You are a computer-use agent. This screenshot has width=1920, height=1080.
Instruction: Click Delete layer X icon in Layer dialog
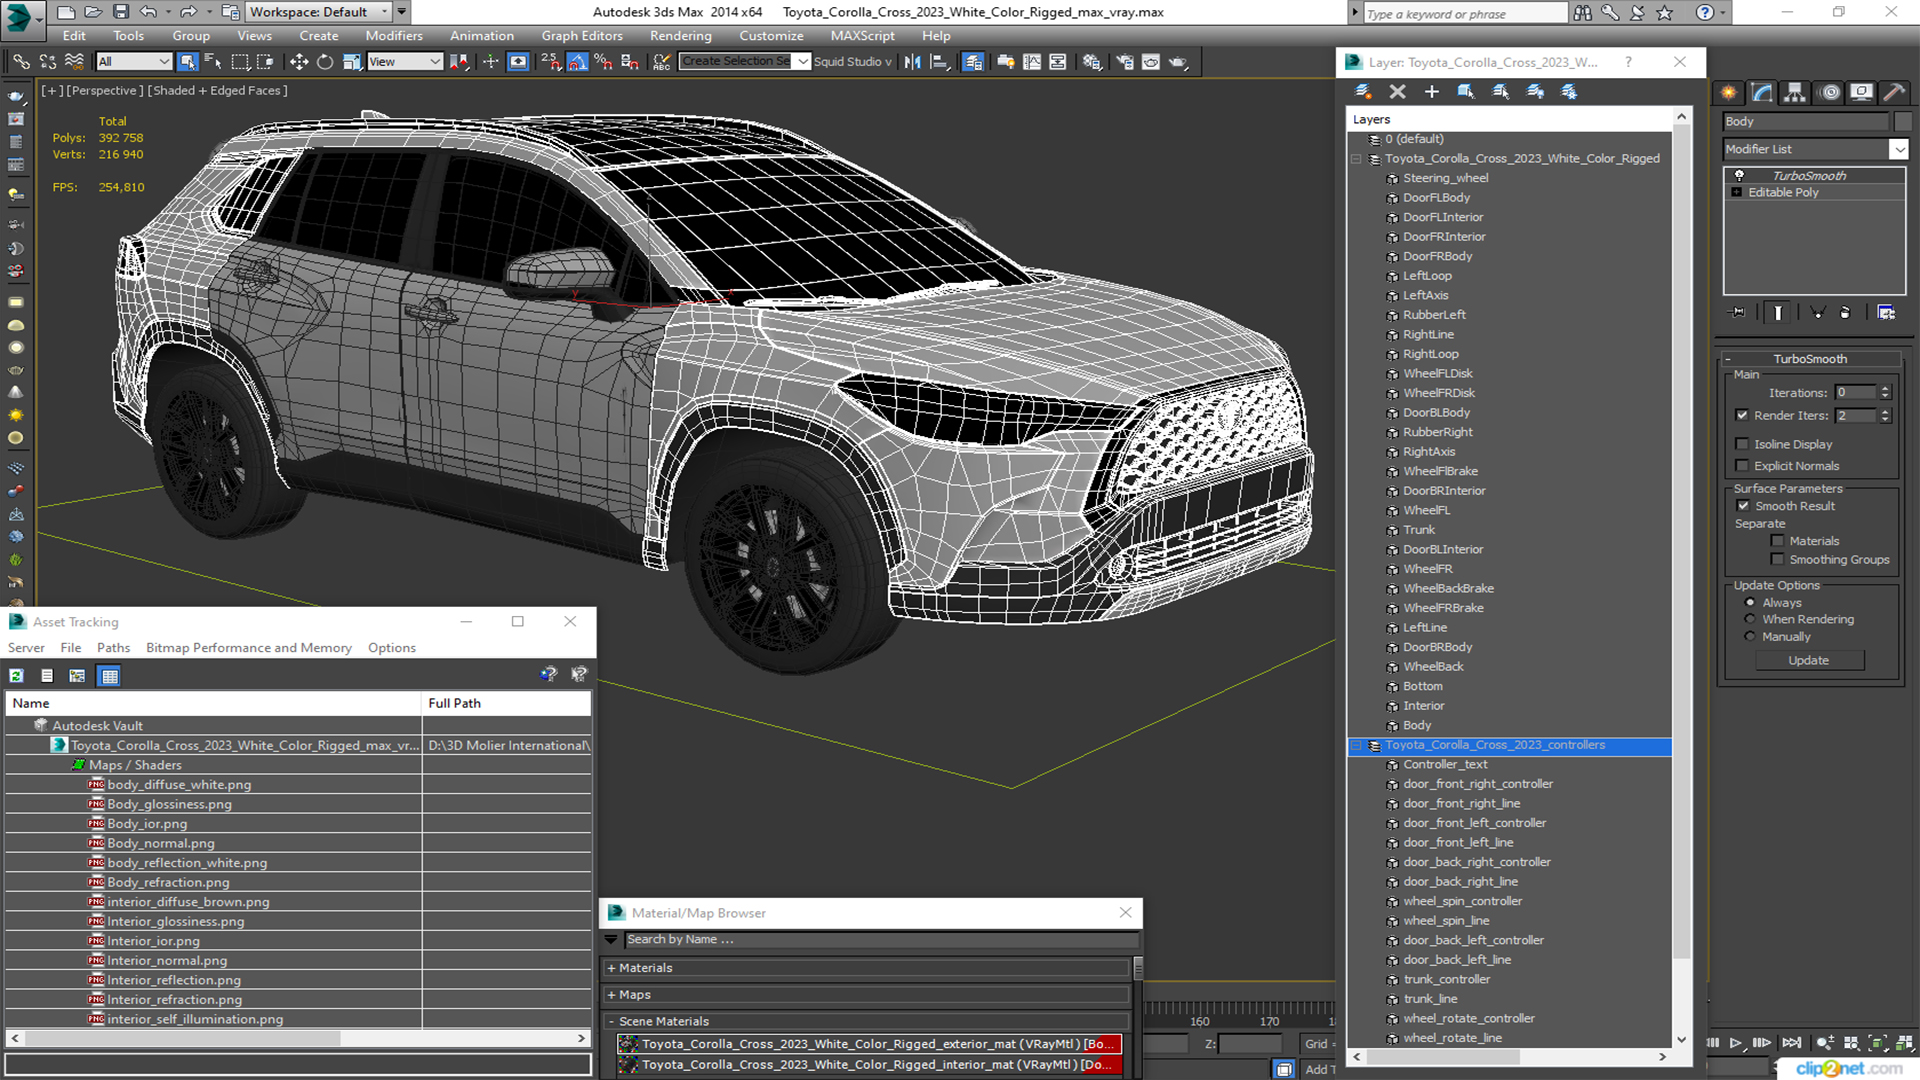[1397, 92]
